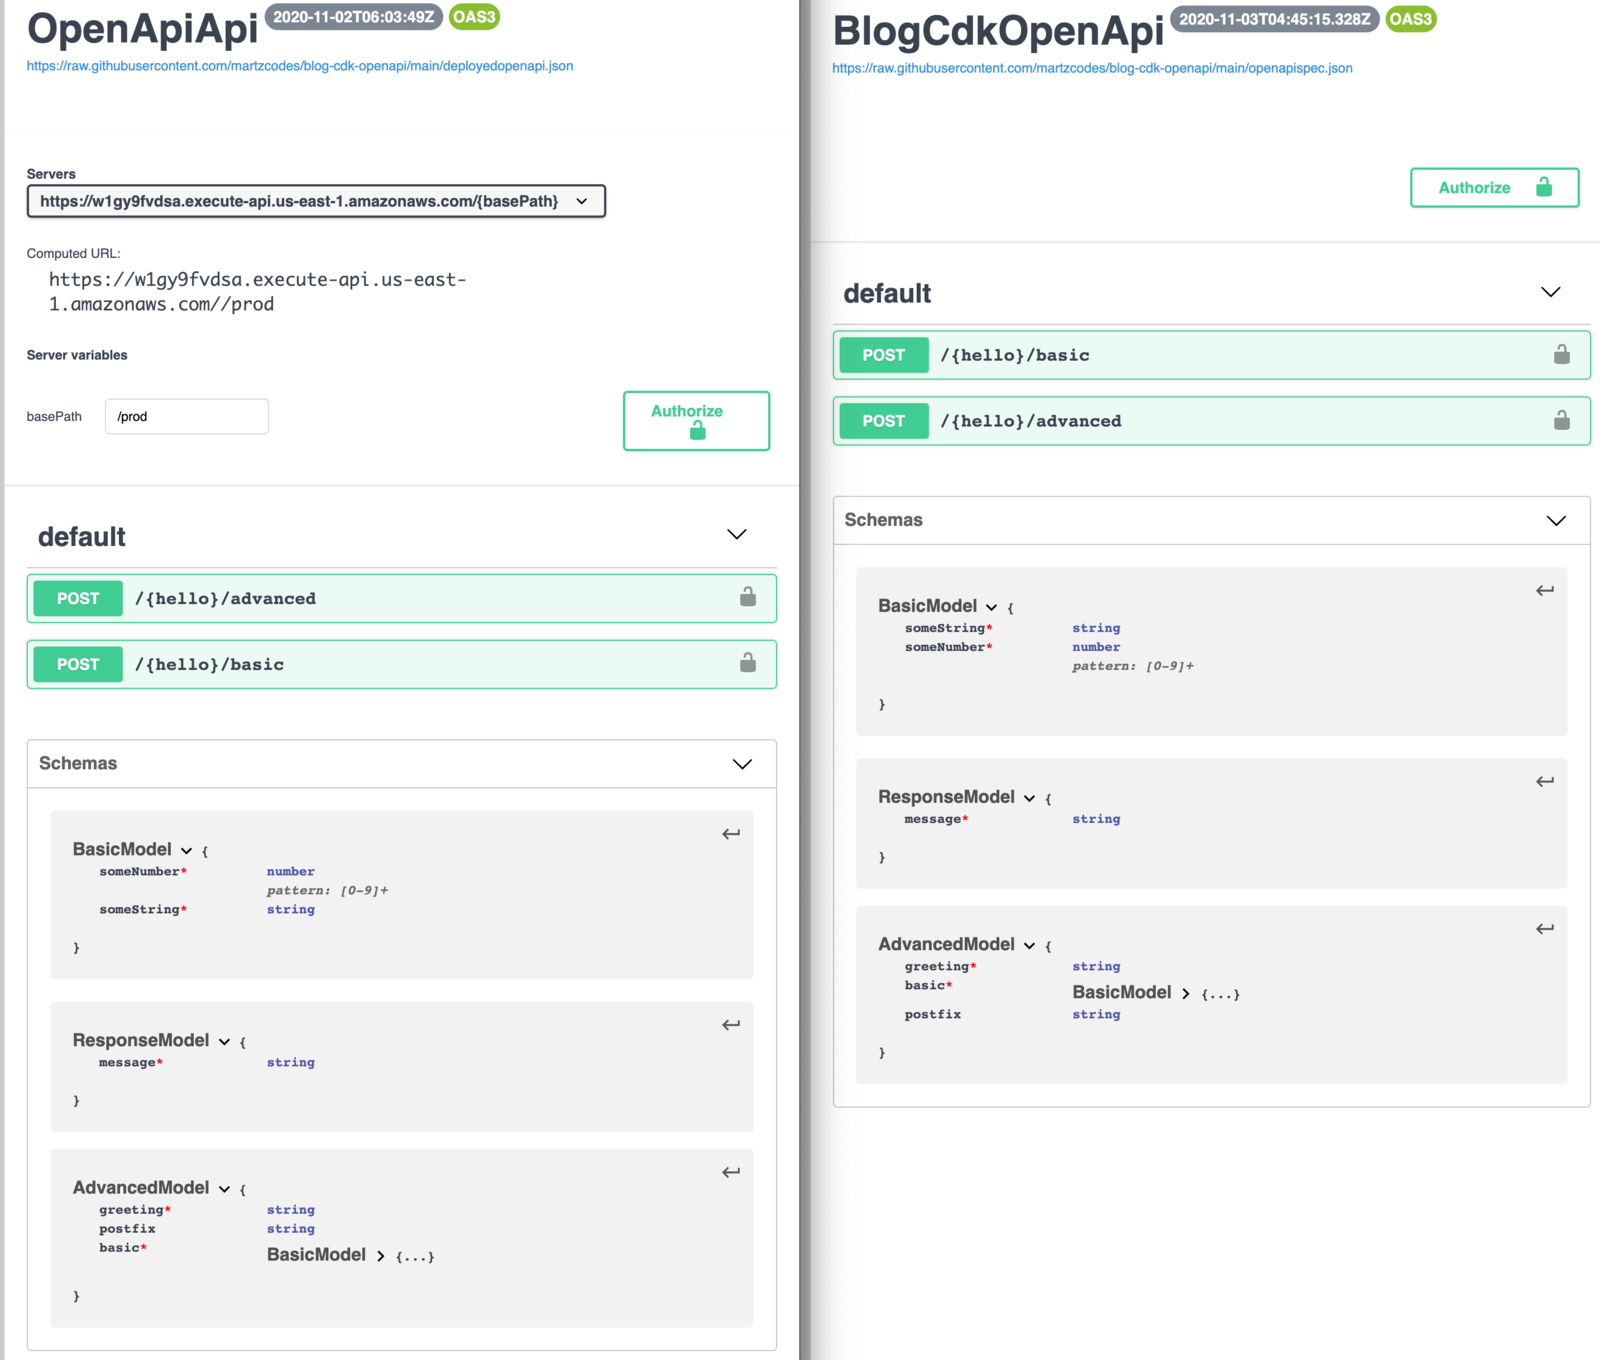The width and height of the screenshot is (1600, 1360).
Task: Collapse BasicModel schema in left panel
Action: (186, 851)
